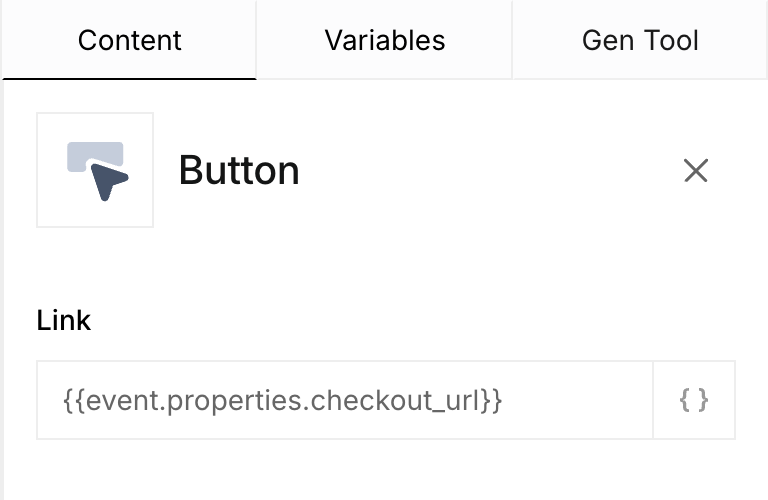Click the gray rectangle in Button icon
Viewport: 768px width, 500px height.
(95, 156)
